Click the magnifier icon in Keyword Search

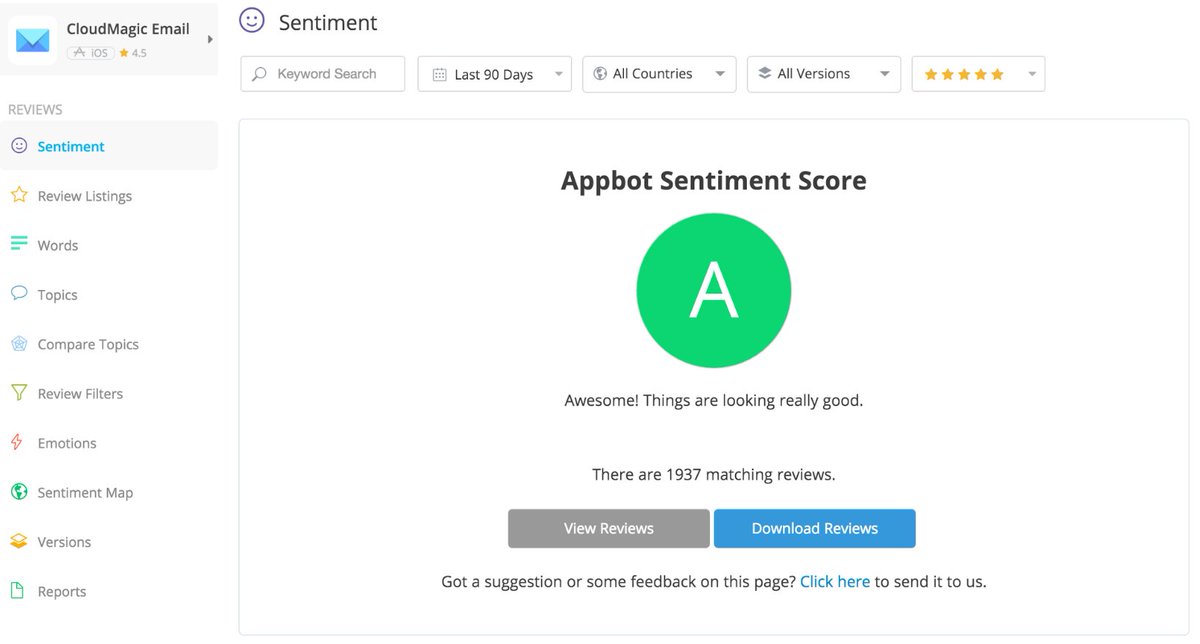click(x=260, y=74)
